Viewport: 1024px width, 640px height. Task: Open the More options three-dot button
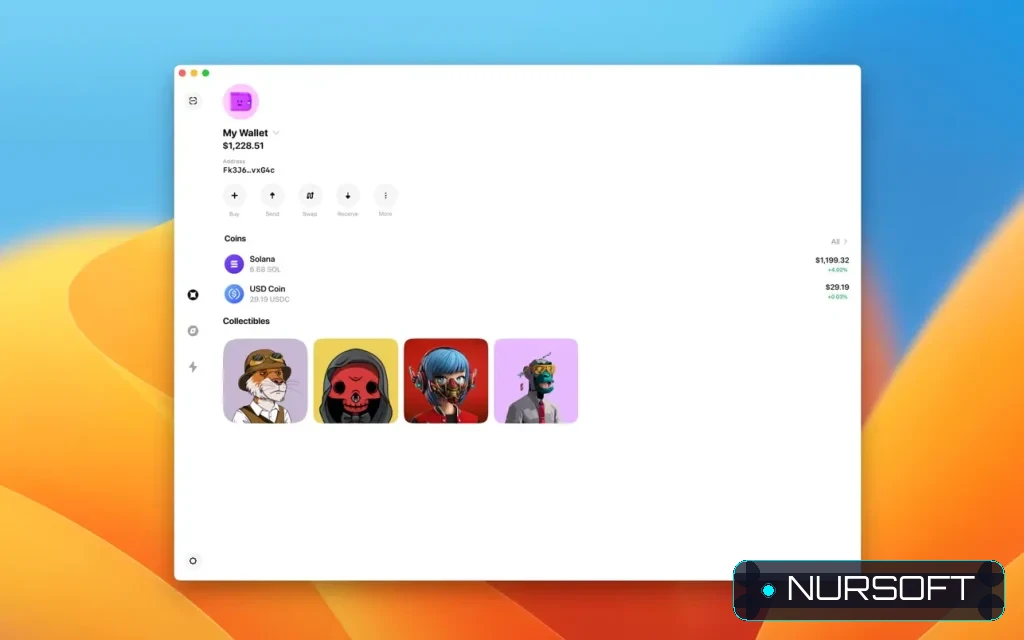(386, 195)
